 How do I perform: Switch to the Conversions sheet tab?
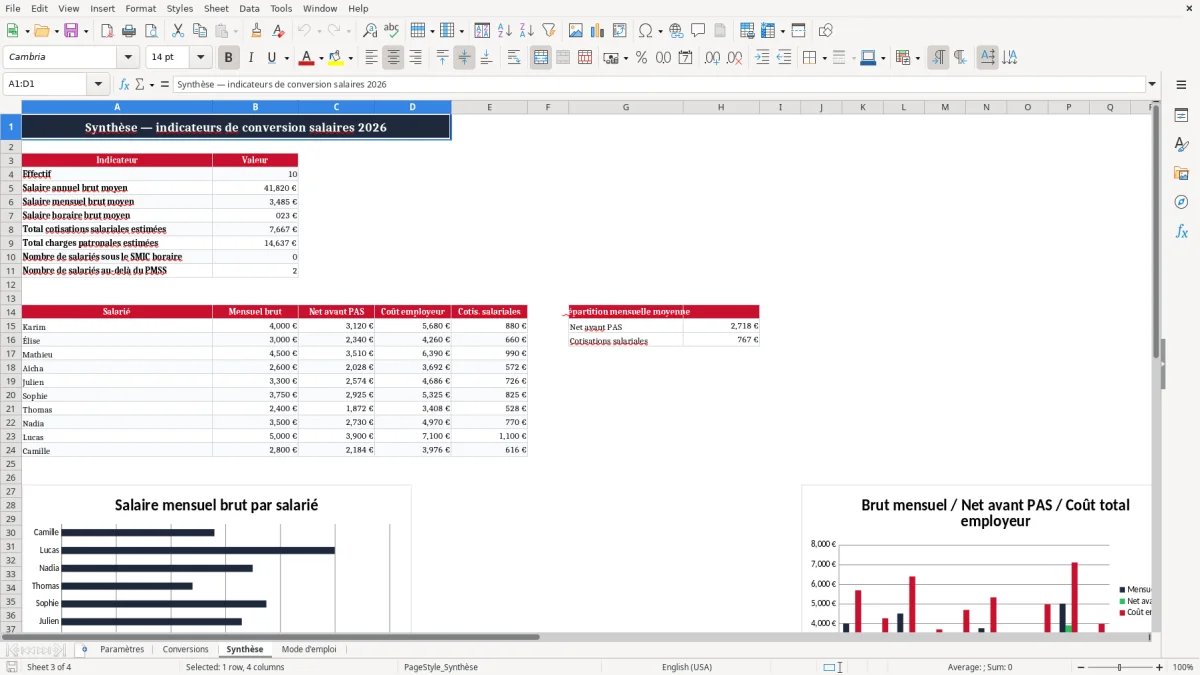185,650
